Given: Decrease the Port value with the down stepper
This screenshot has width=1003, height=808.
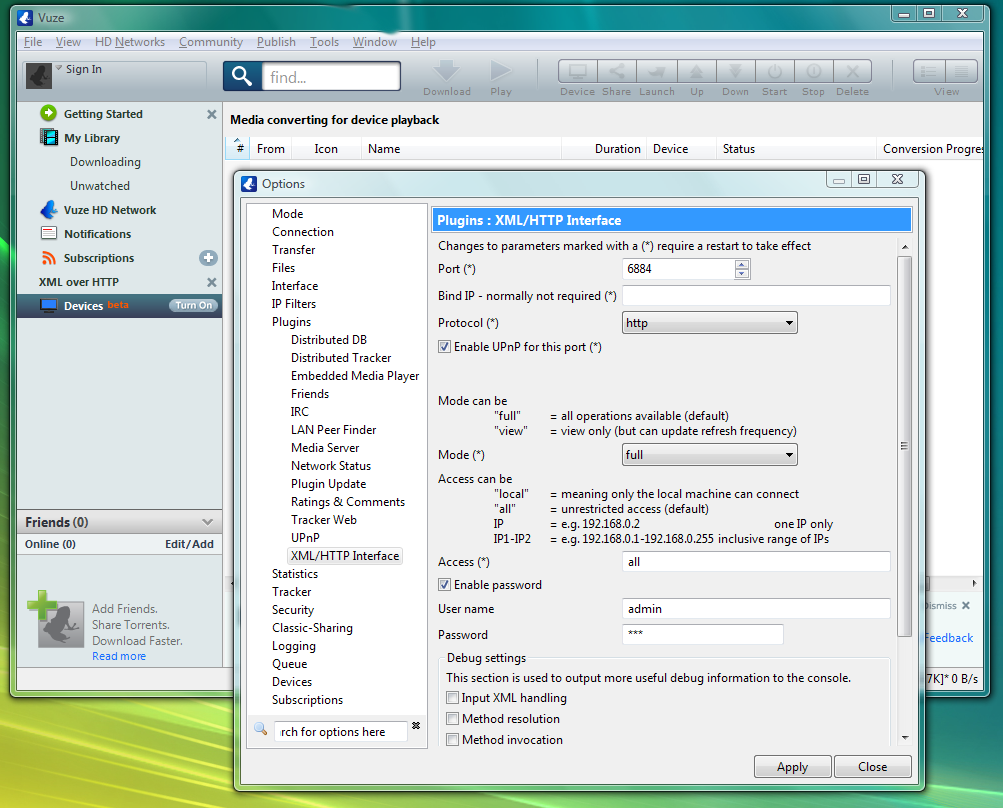Looking at the screenshot, I should [741, 274].
